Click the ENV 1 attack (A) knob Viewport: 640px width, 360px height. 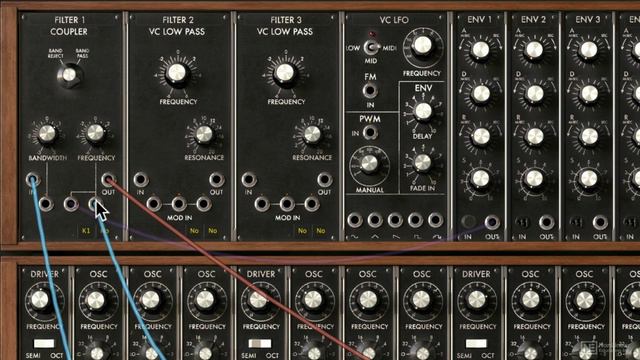[x=480, y=50]
